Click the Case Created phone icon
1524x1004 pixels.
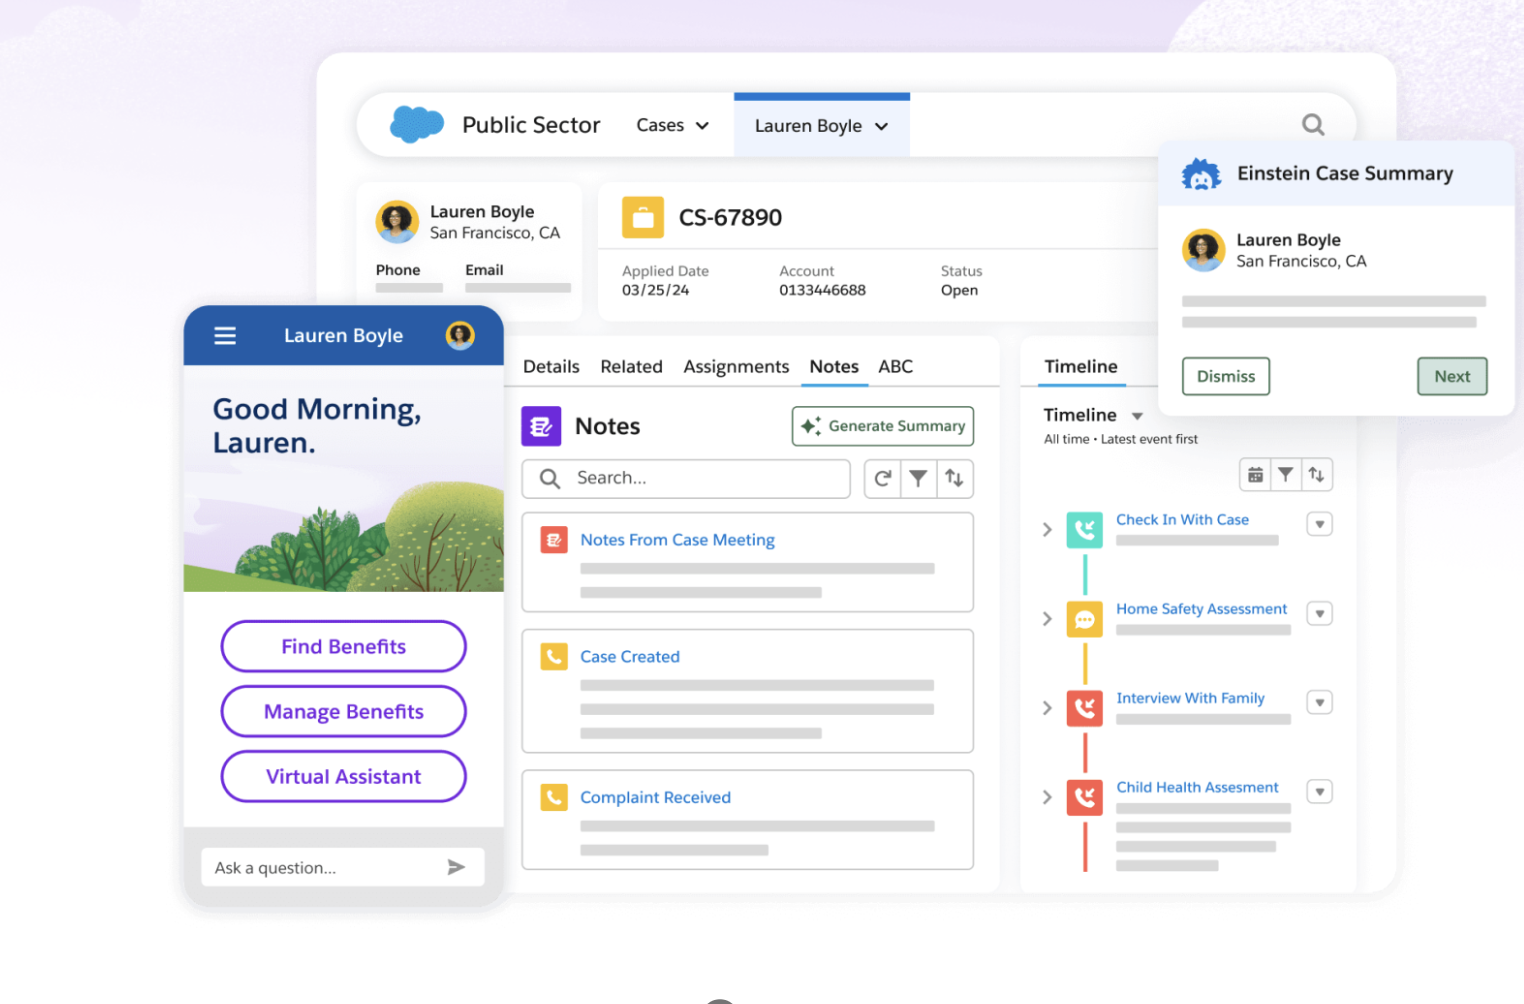pos(554,657)
